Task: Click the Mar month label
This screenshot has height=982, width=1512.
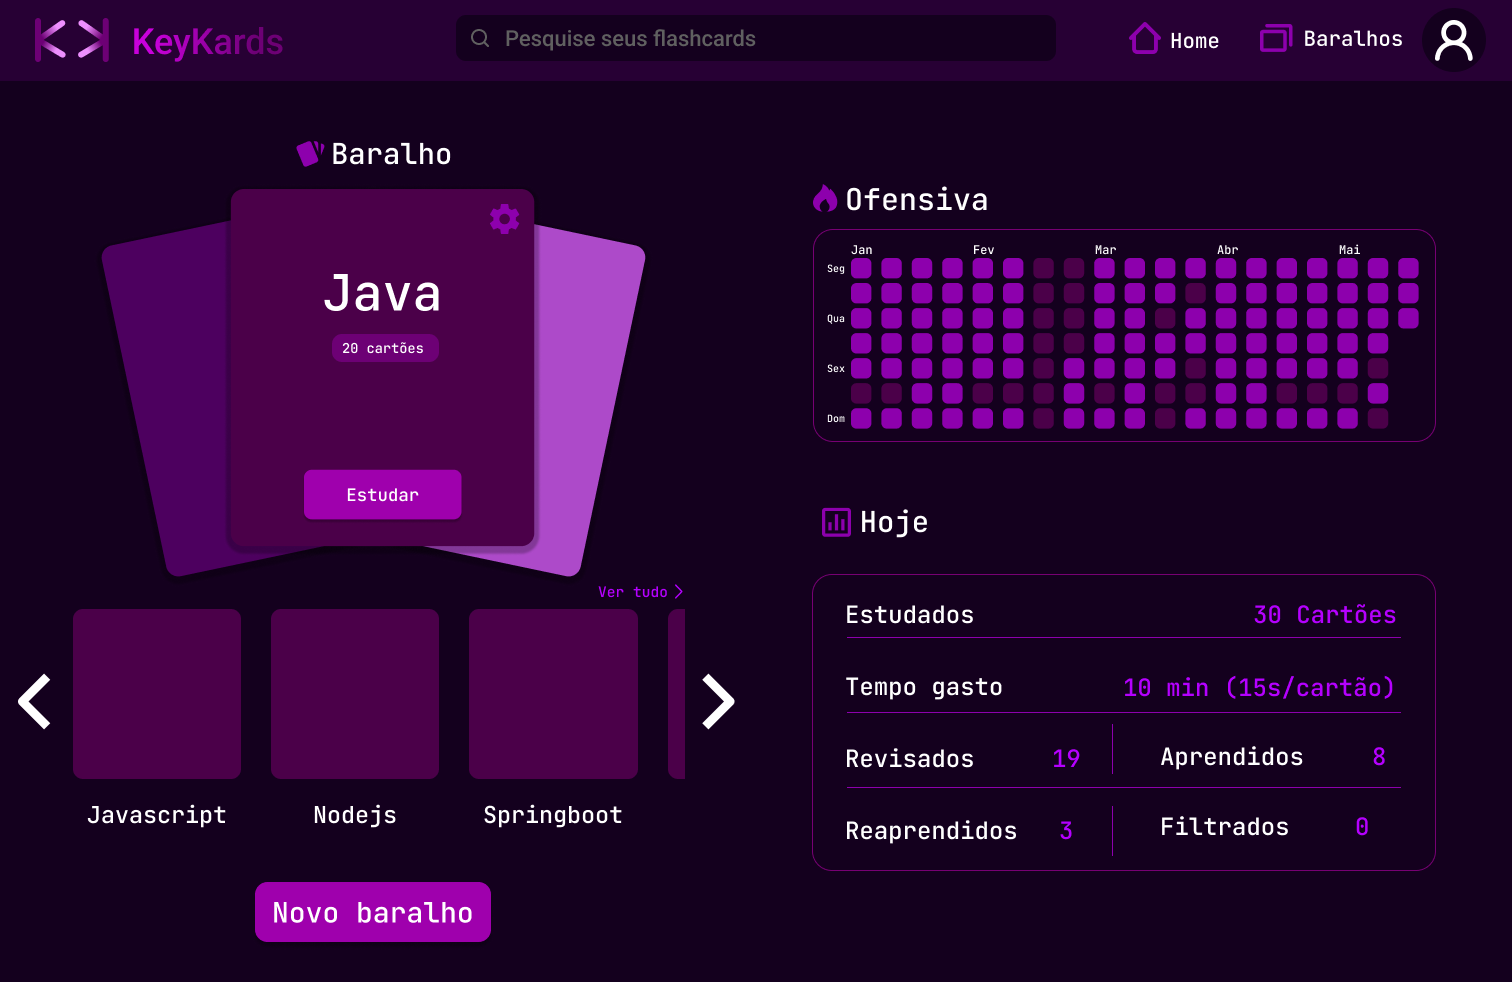Action: click(x=1106, y=250)
